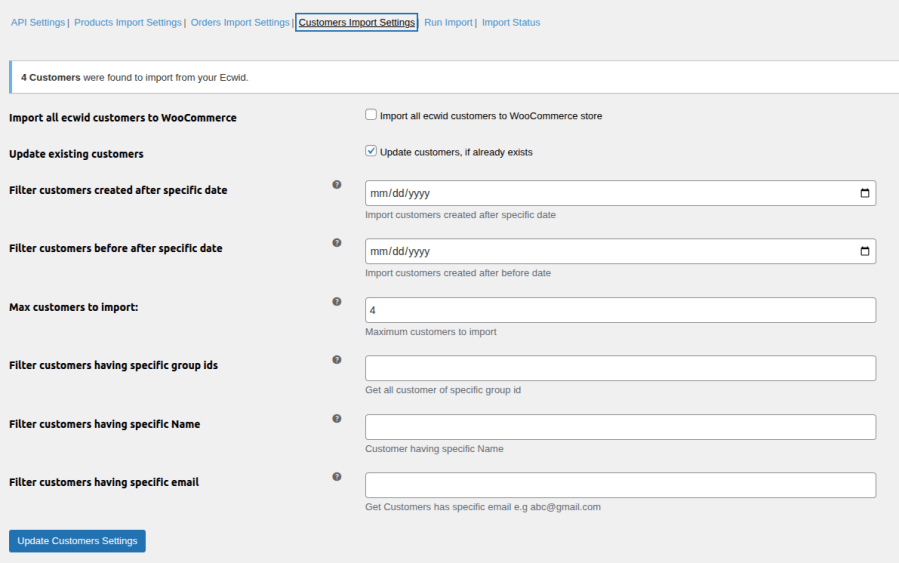Click help icon for specific email filter
Image resolution: width=899 pixels, height=563 pixels.
click(x=337, y=477)
